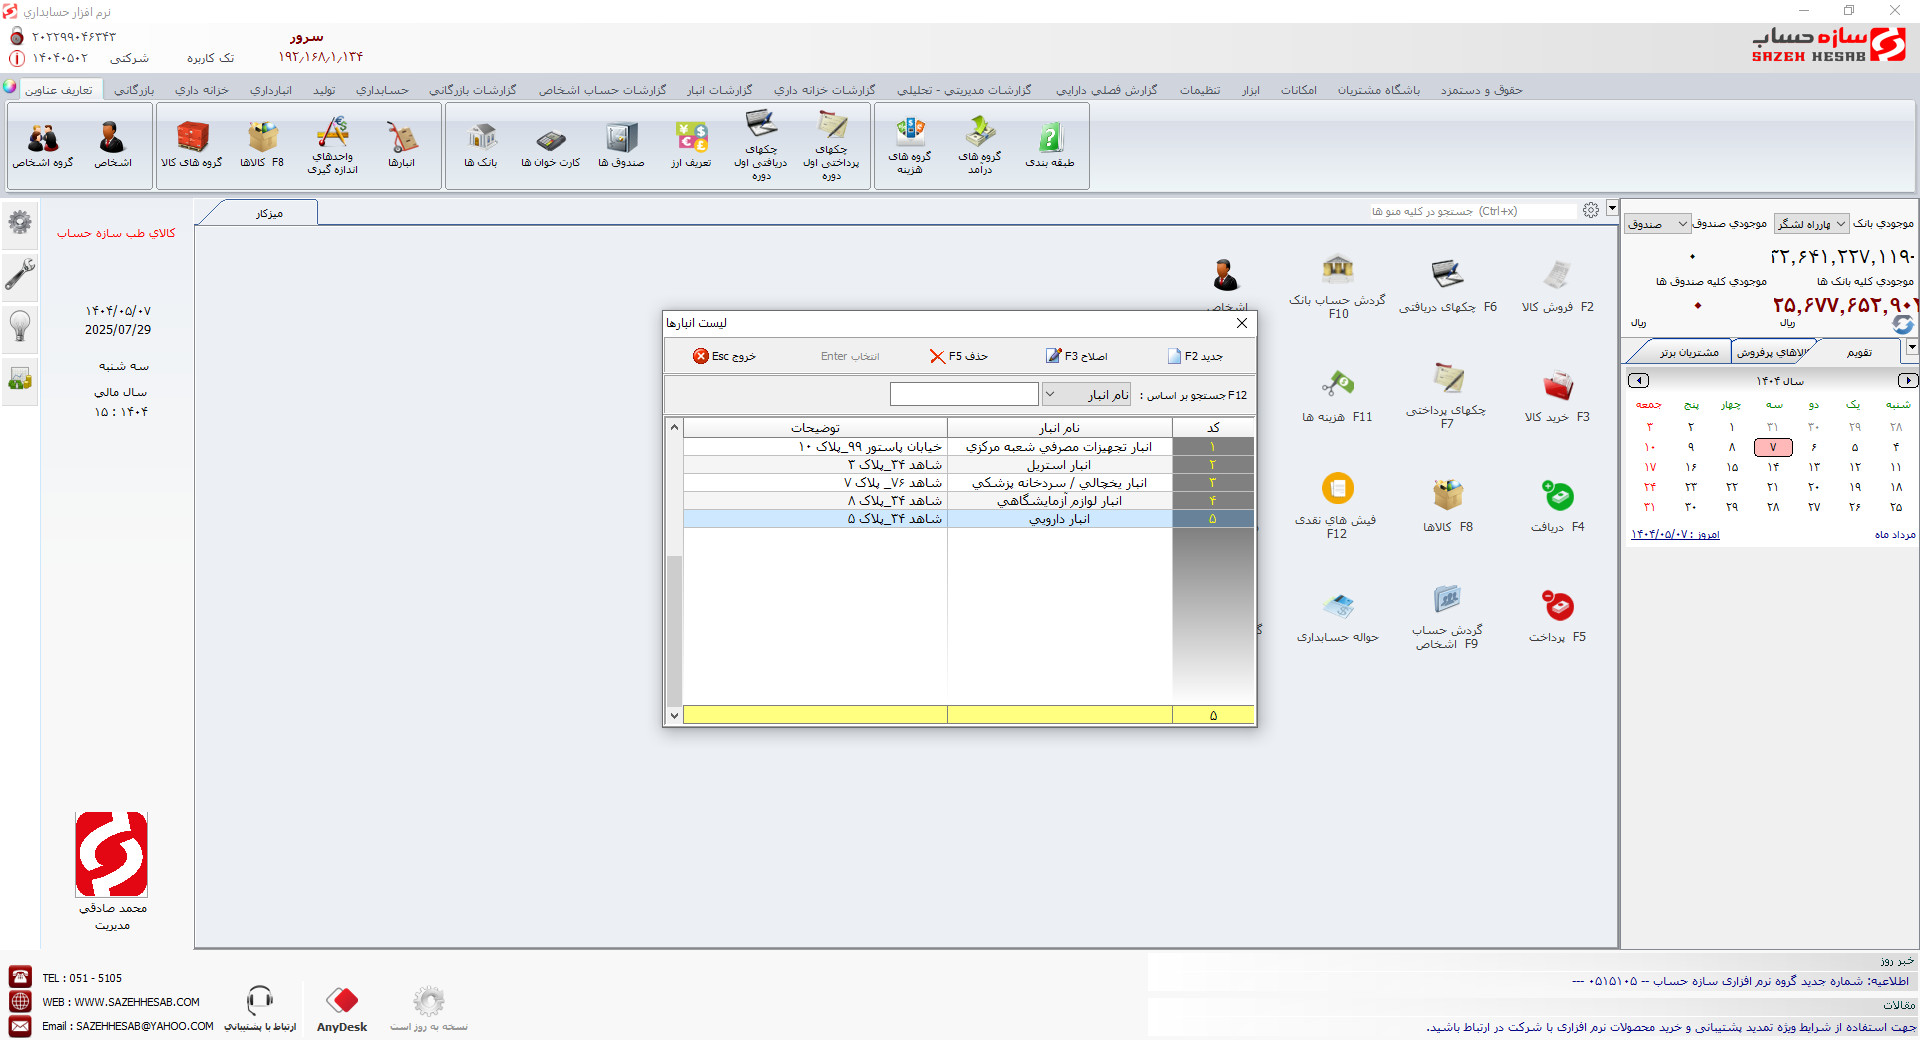Click the گروه اشخاص people-group icon
Image resolution: width=1920 pixels, height=1040 pixels.
pos(43,145)
